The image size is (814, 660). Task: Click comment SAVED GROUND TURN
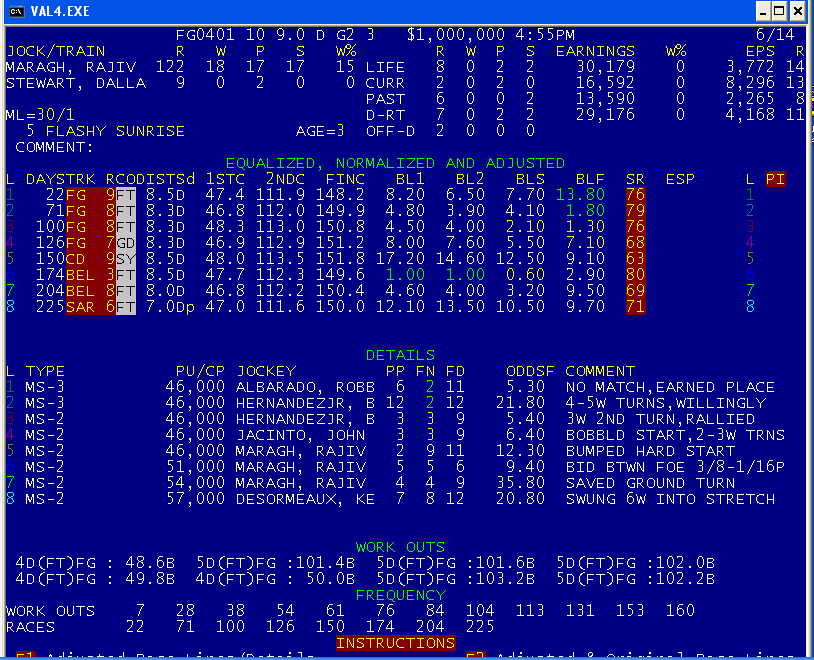coord(650,483)
